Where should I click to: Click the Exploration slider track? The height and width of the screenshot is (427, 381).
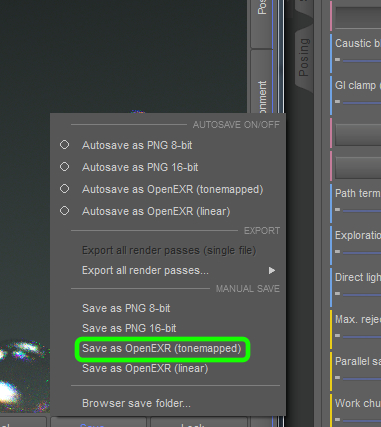coord(362,253)
